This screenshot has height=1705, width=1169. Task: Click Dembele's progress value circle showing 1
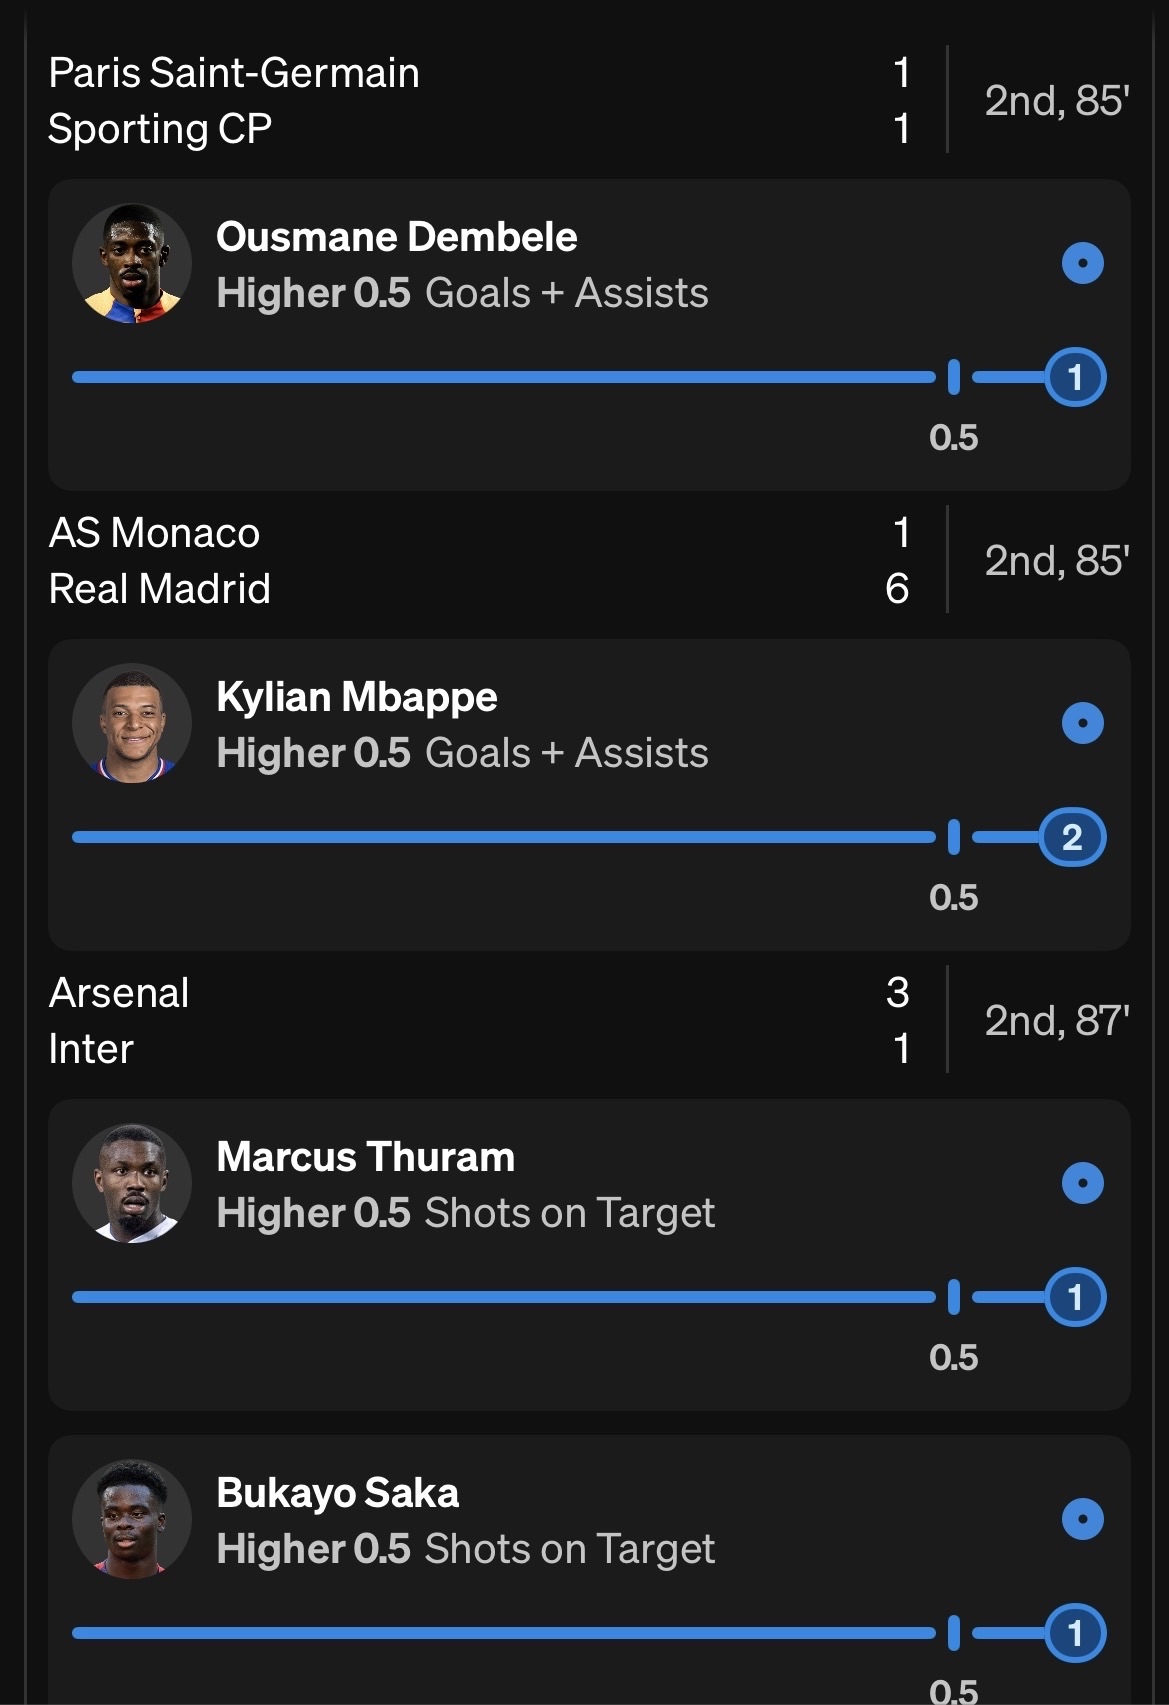click(1075, 377)
